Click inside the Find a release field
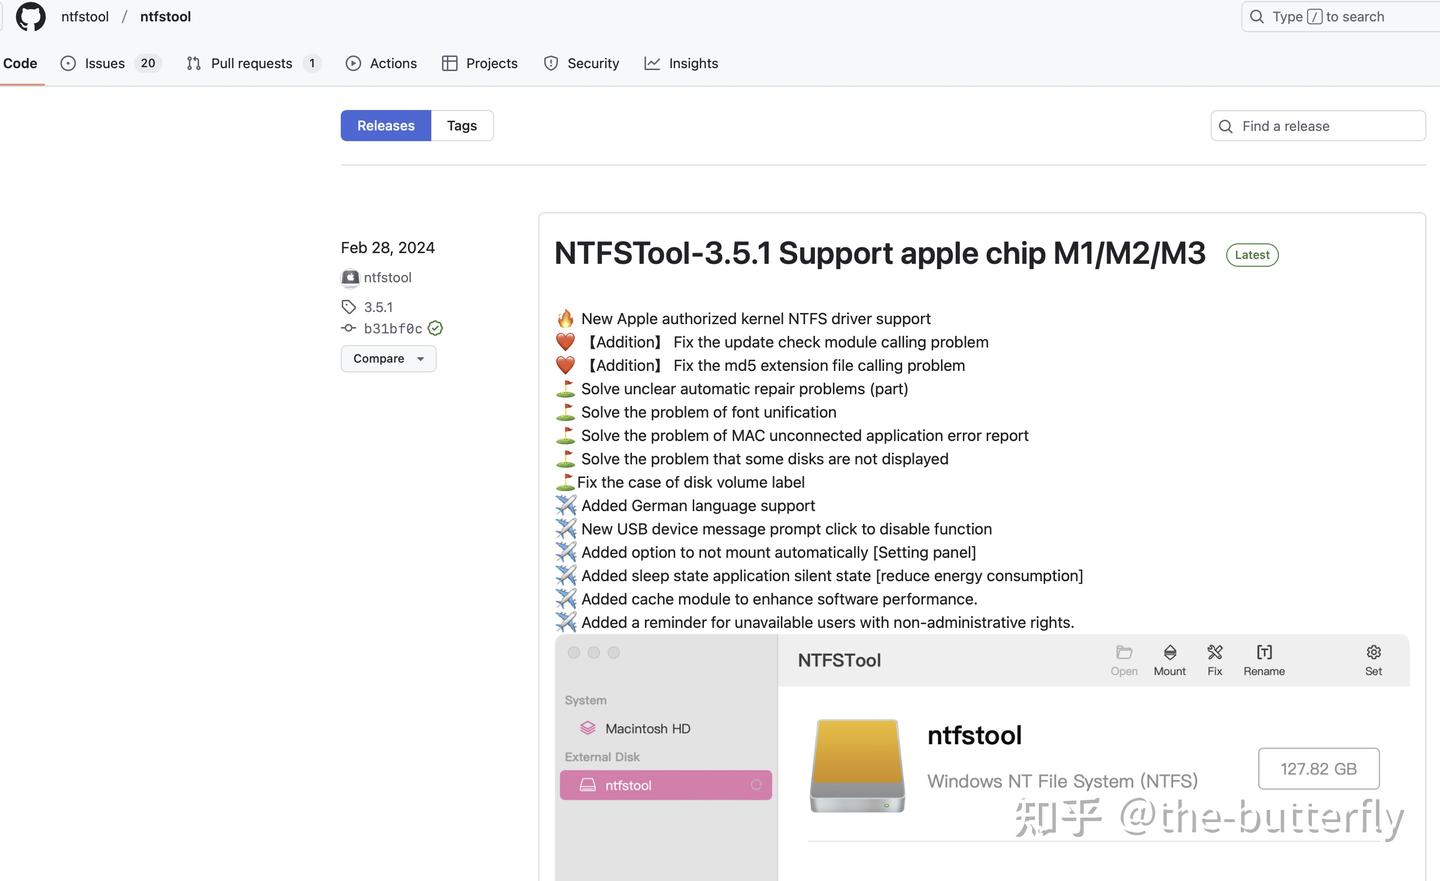The width and height of the screenshot is (1440, 881). [x=1318, y=125]
